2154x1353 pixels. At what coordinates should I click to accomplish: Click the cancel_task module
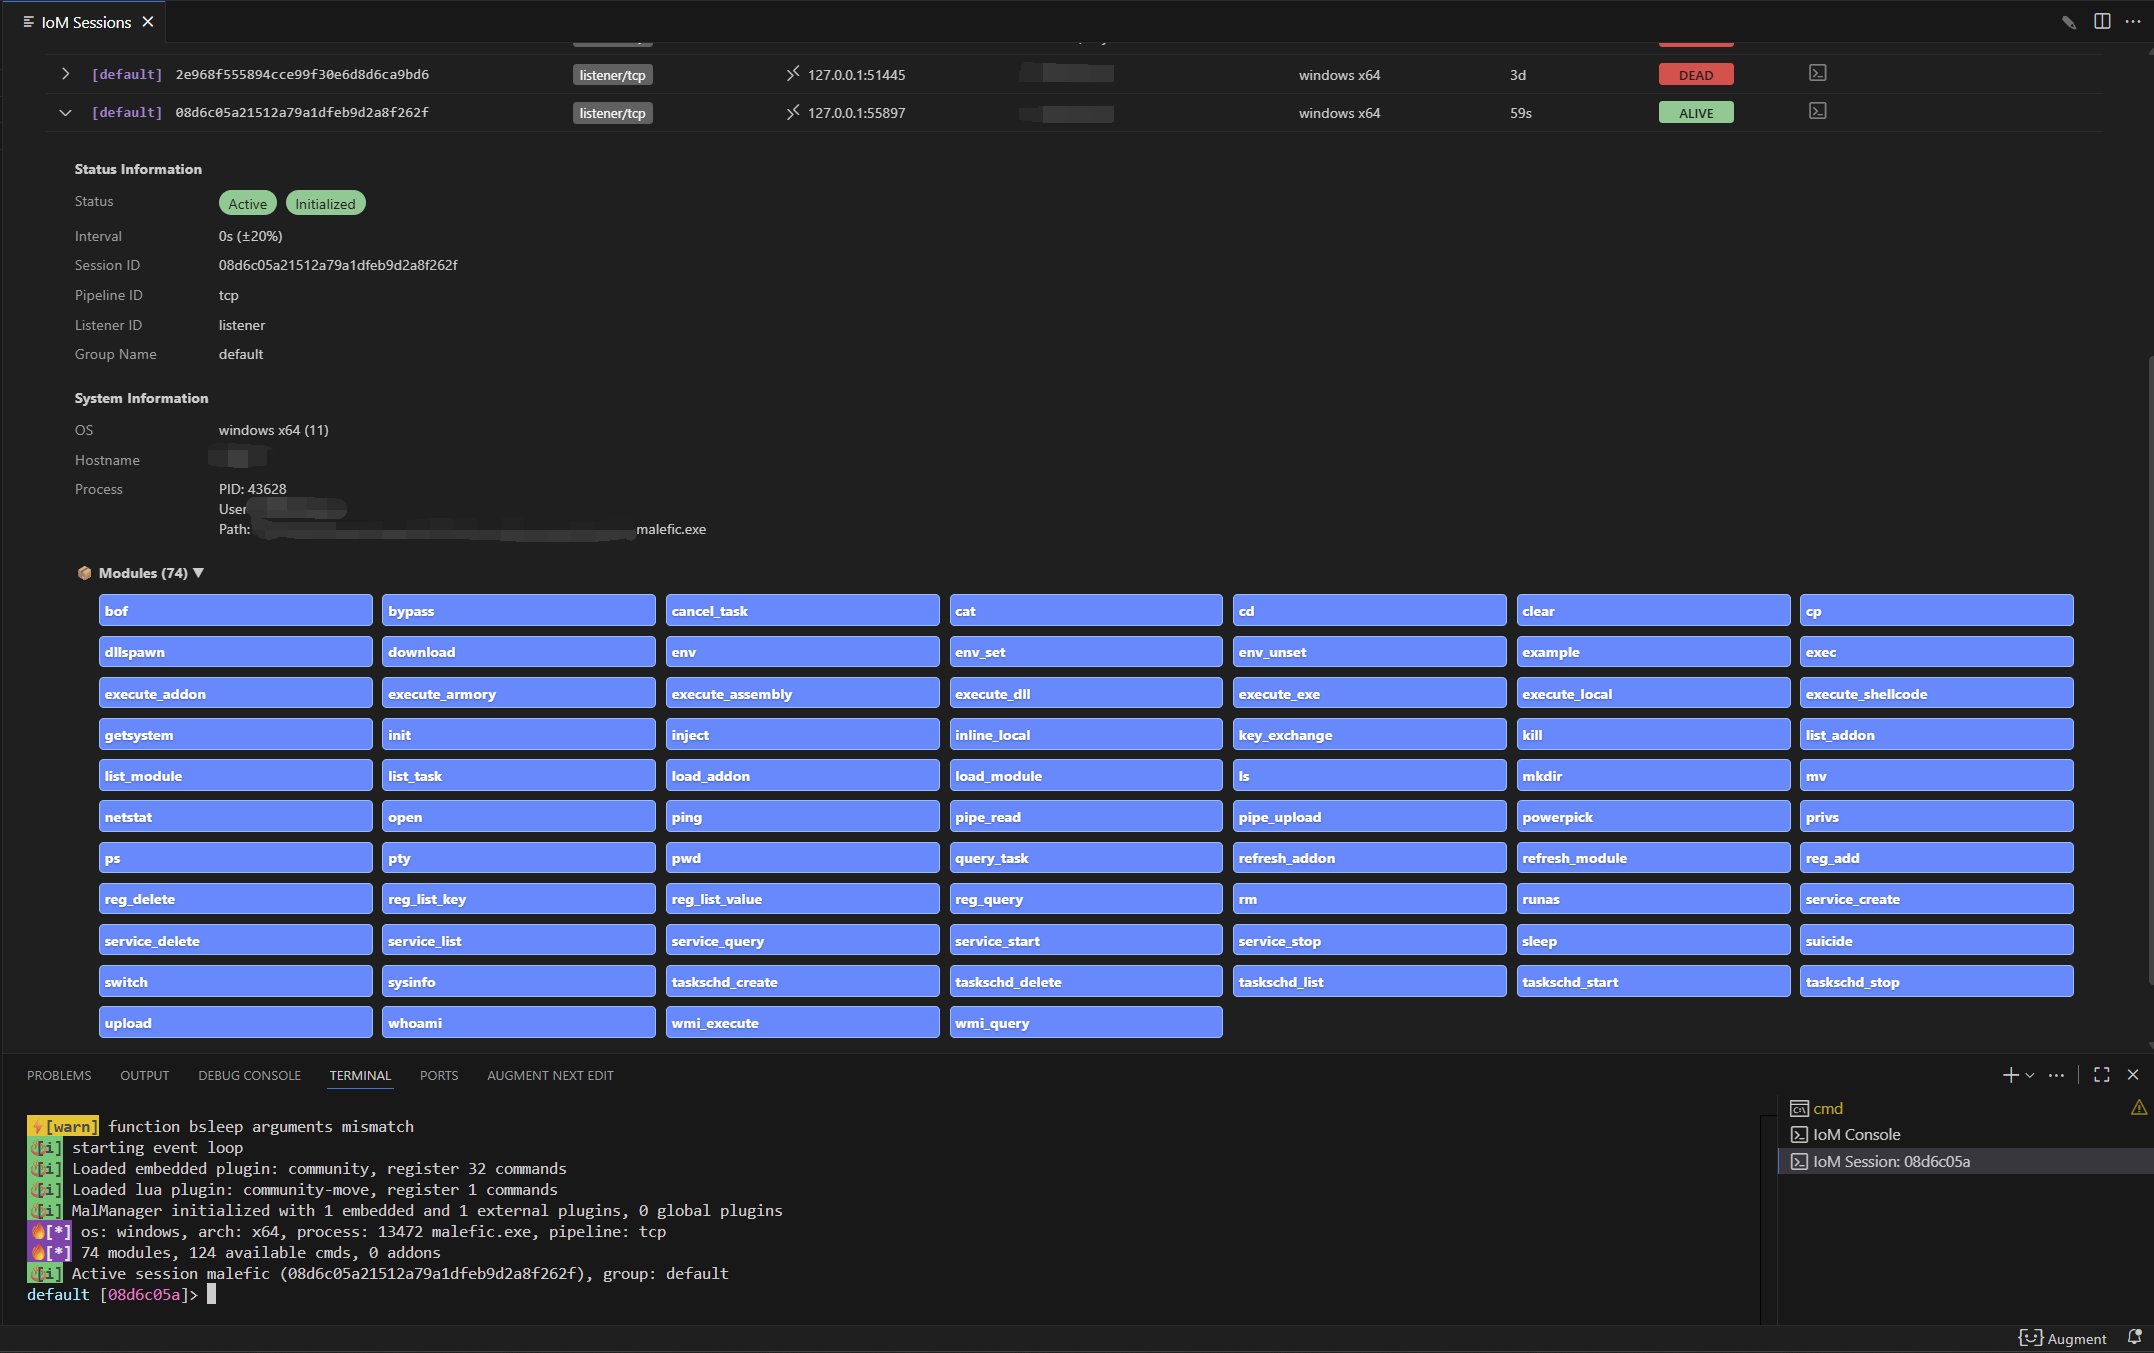(x=802, y=611)
